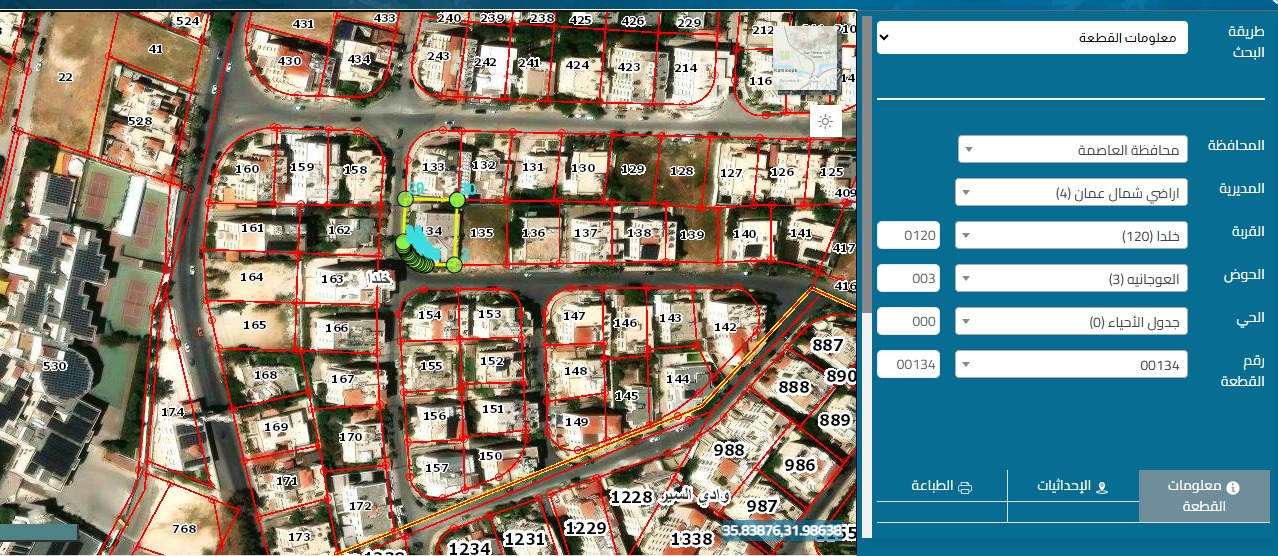Open the طريقة البحث search method dropdown

click(1032, 38)
